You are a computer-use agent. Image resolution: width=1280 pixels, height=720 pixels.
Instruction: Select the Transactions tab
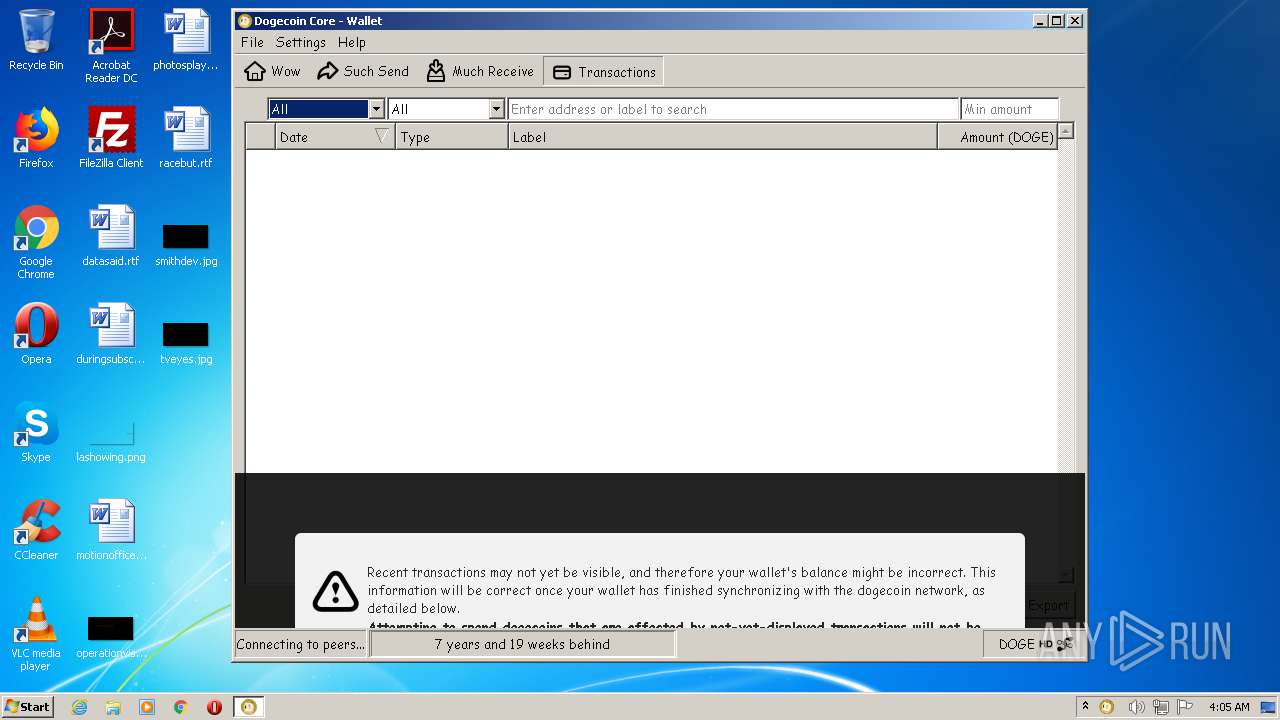603,71
